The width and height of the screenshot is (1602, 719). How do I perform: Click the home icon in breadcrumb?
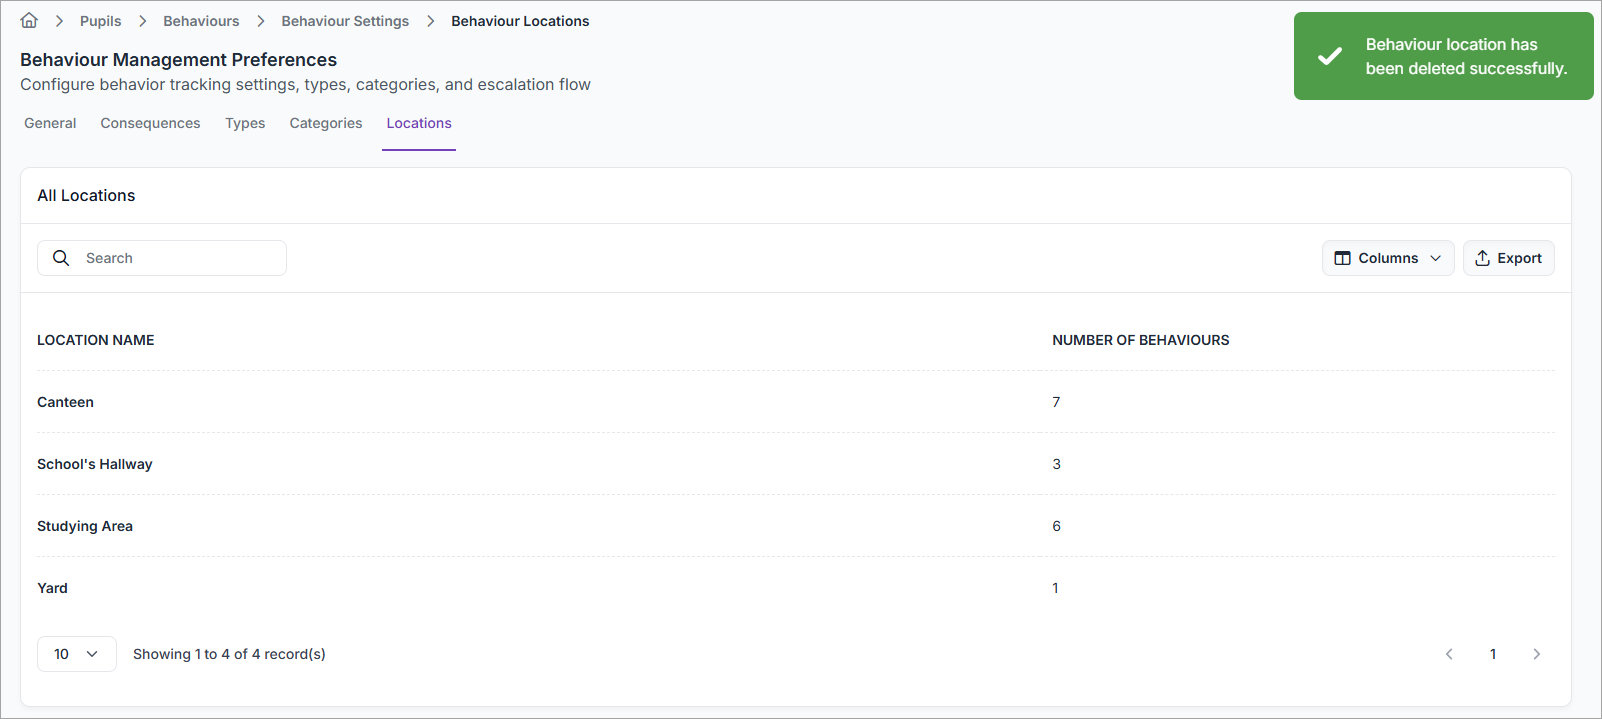tap(29, 20)
